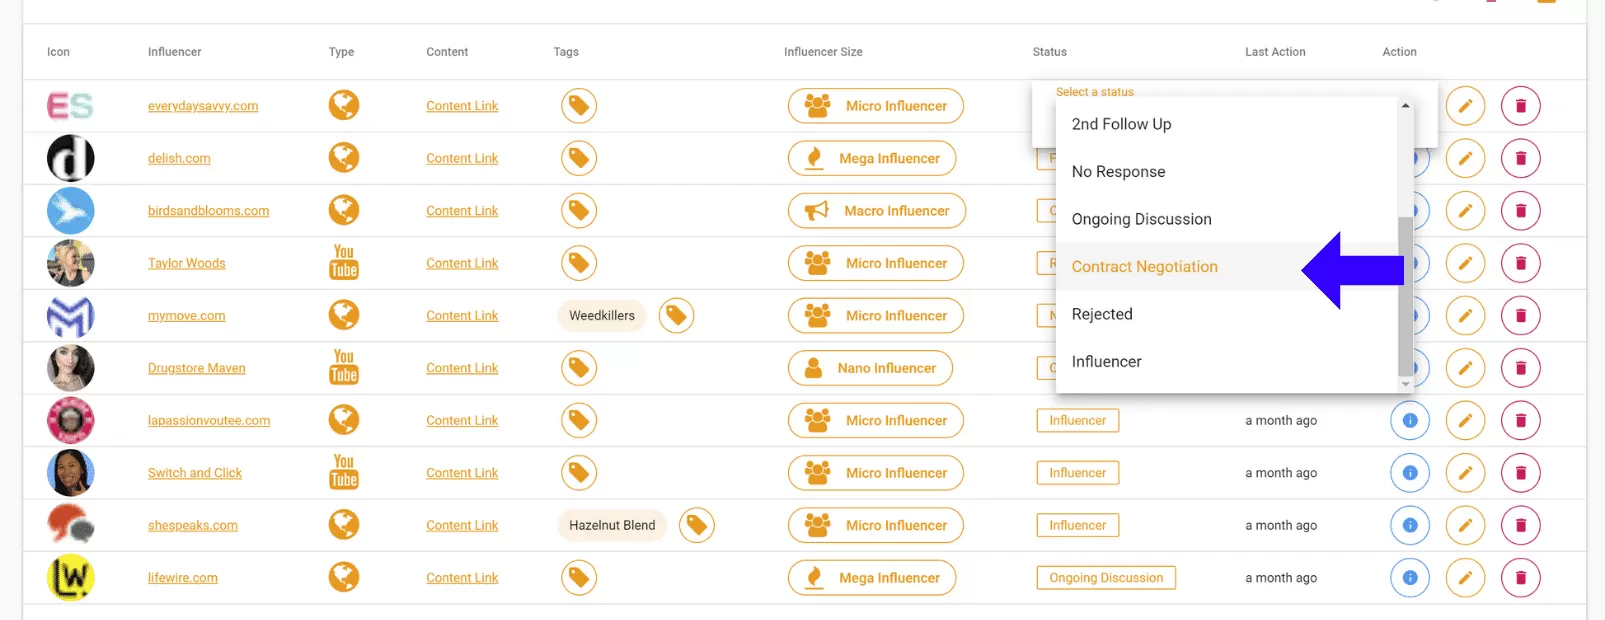Click the Last Action column header
Viewport: 1605px width, 620px height.
point(1275,52)
